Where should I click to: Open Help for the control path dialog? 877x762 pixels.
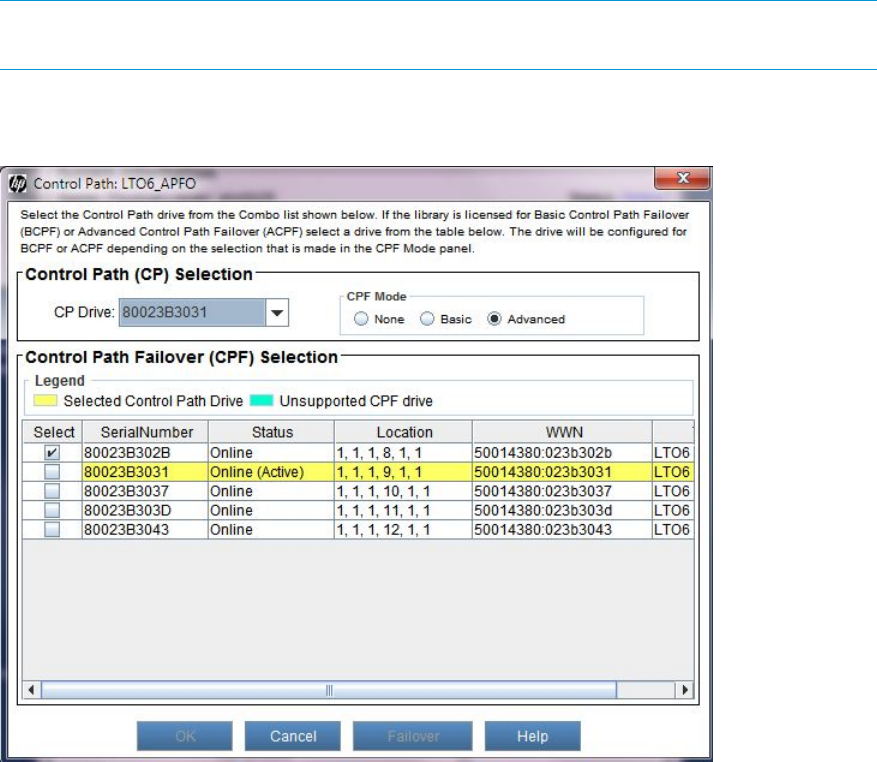(x=532, y=736)
